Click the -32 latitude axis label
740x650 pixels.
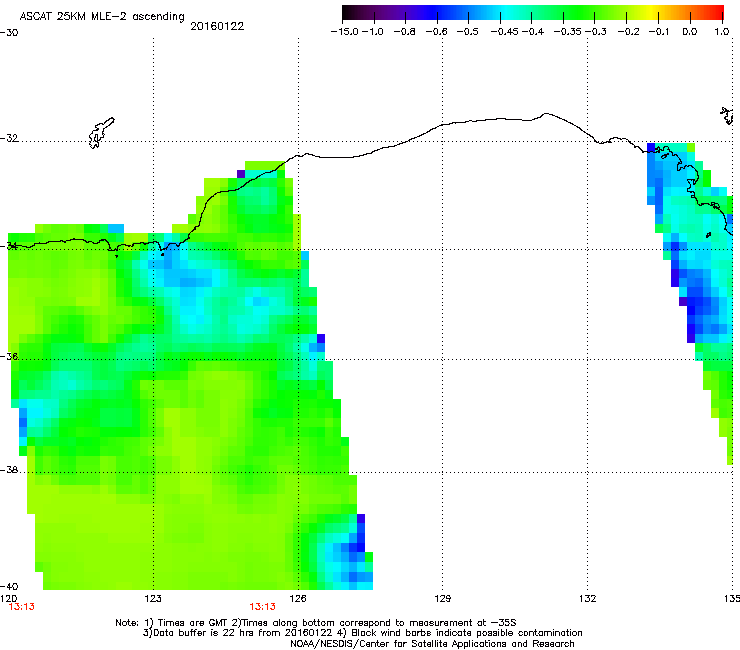tap(9, 138)
